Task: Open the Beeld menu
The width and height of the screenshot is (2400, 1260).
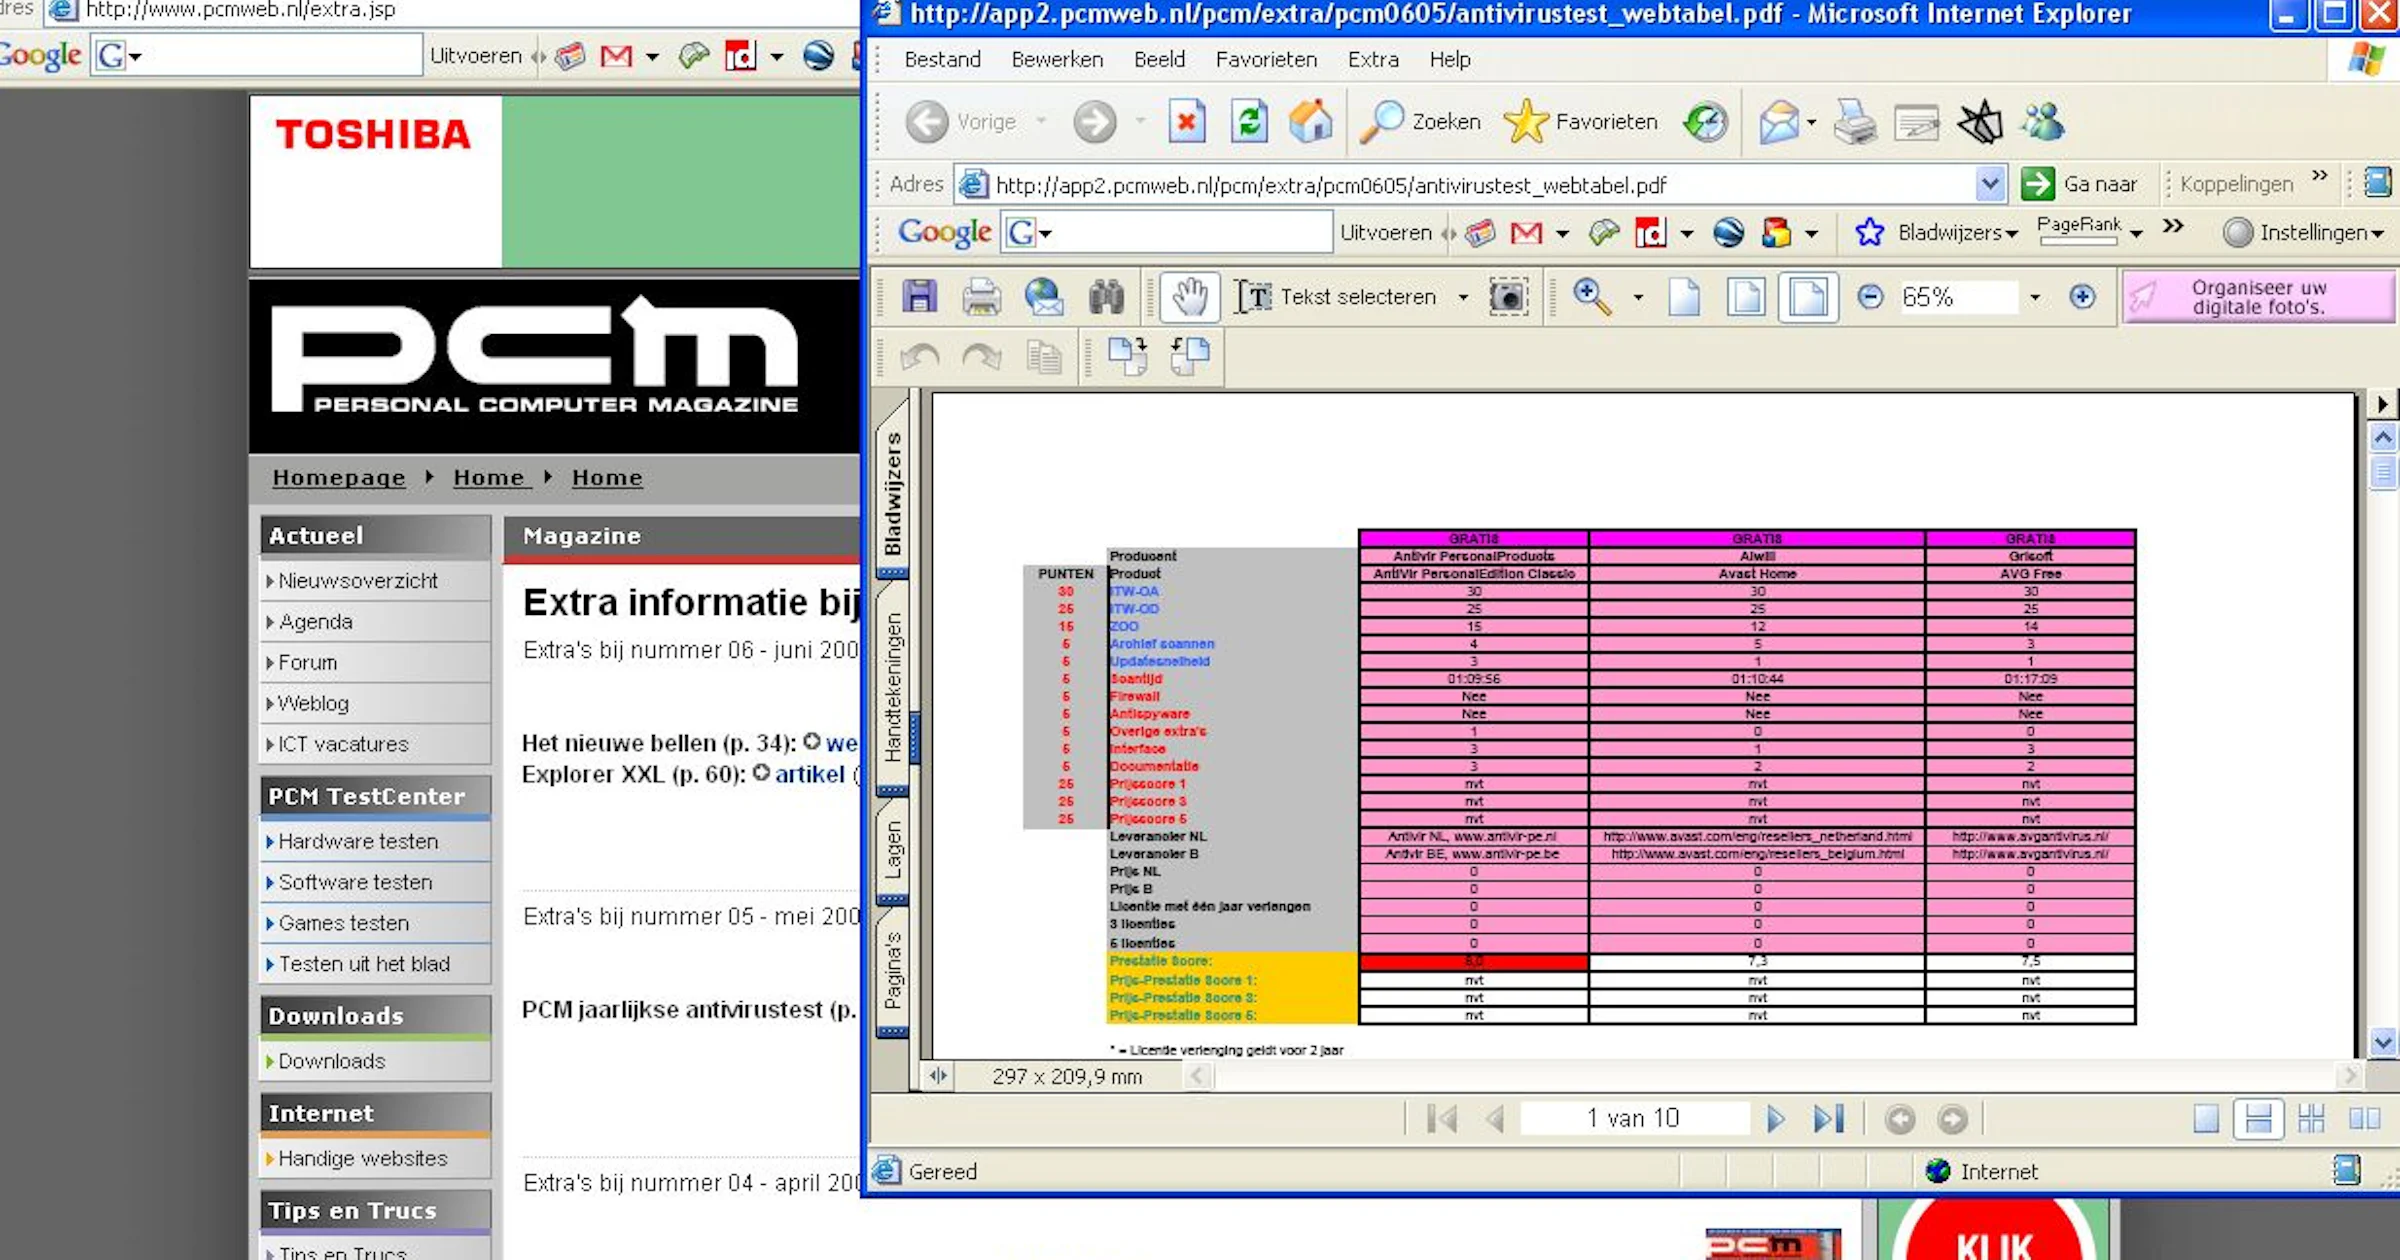Action: pos(1159,60)
